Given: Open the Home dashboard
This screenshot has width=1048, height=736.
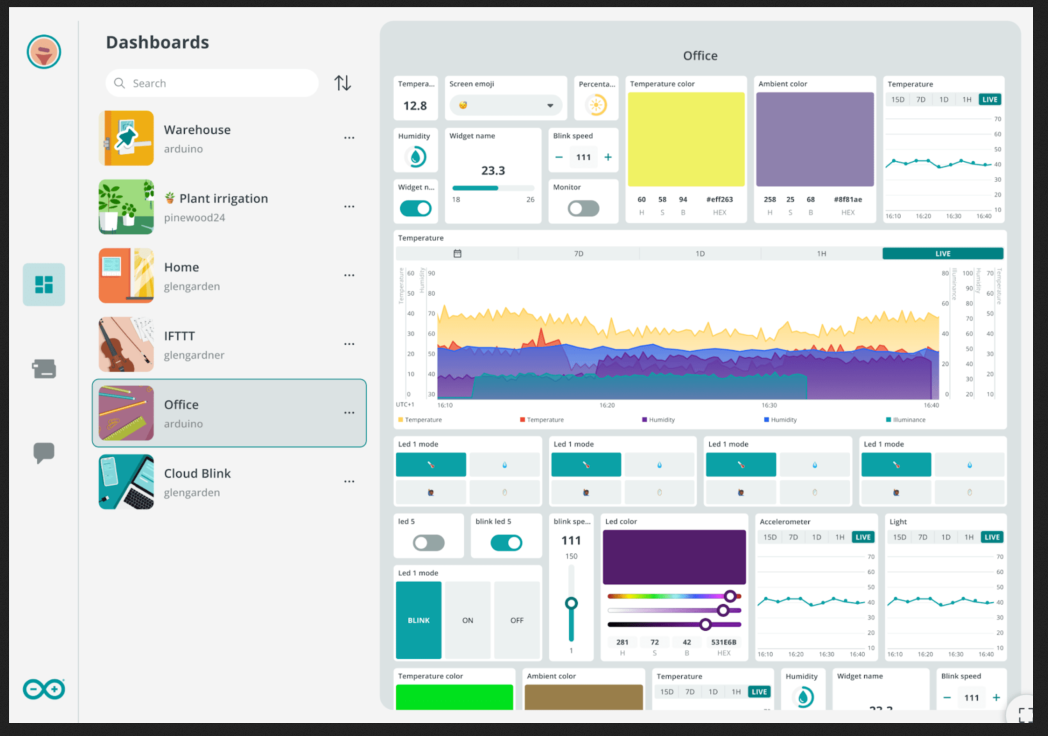Looking at the screenshot, I should point(229,275).
